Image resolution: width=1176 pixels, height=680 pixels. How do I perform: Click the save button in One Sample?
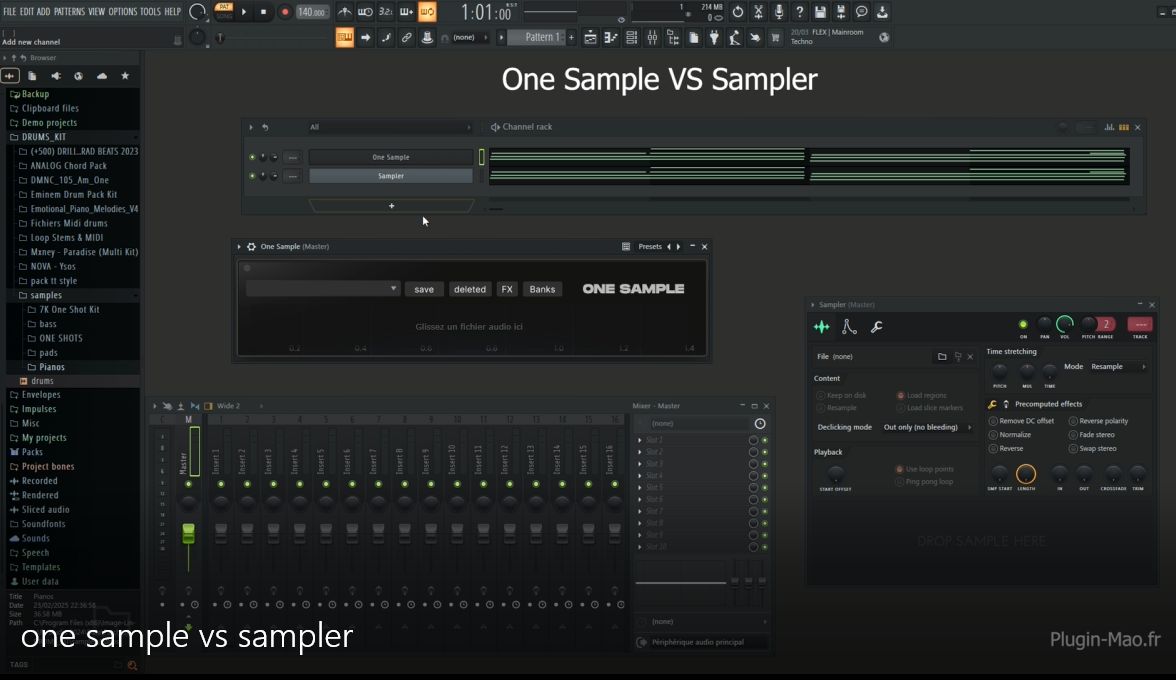tap(424, 289)
